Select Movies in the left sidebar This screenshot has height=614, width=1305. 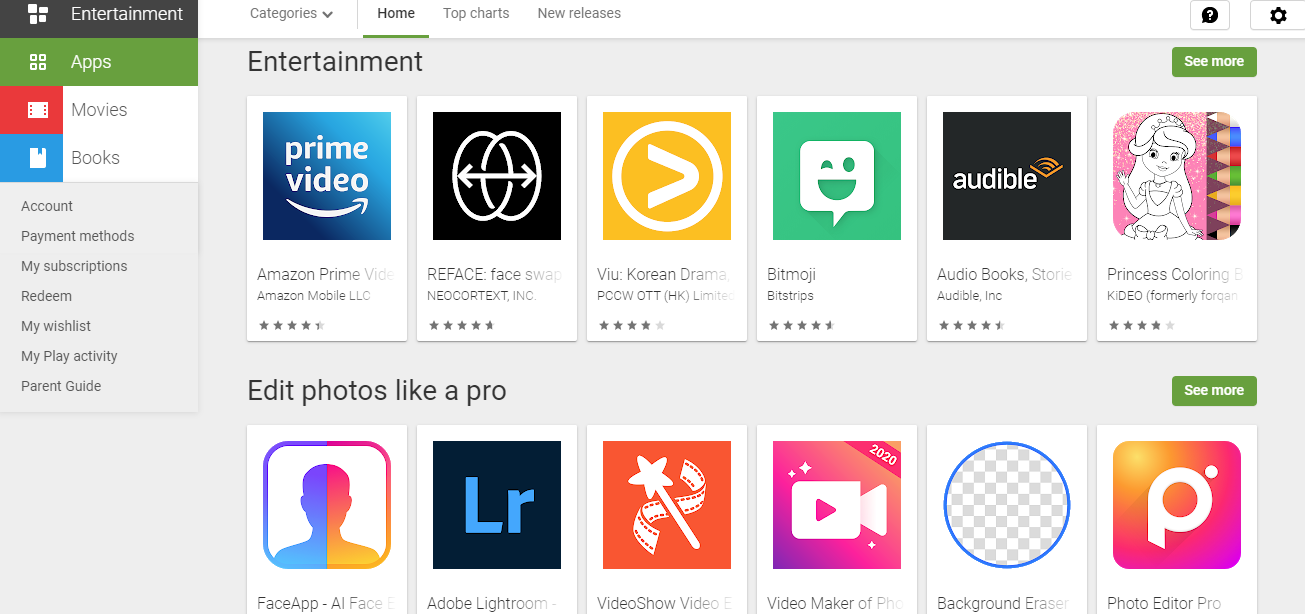[x=99, y=110]
